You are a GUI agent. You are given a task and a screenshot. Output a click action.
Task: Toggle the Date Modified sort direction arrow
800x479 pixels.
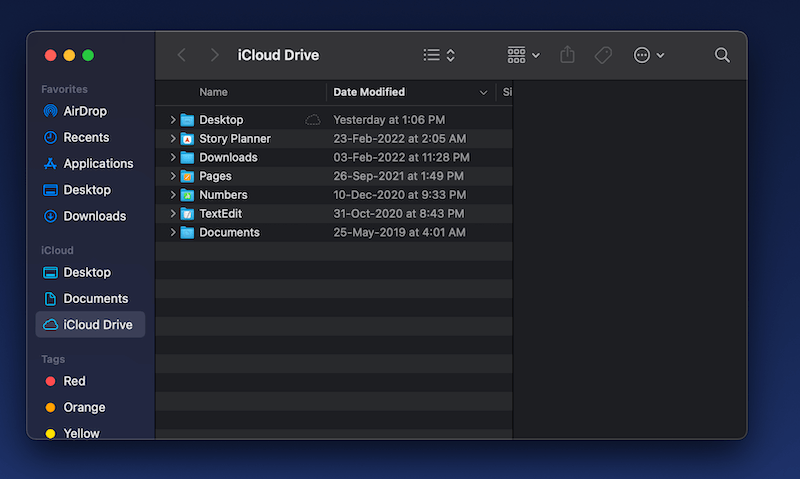pos(483,93)
